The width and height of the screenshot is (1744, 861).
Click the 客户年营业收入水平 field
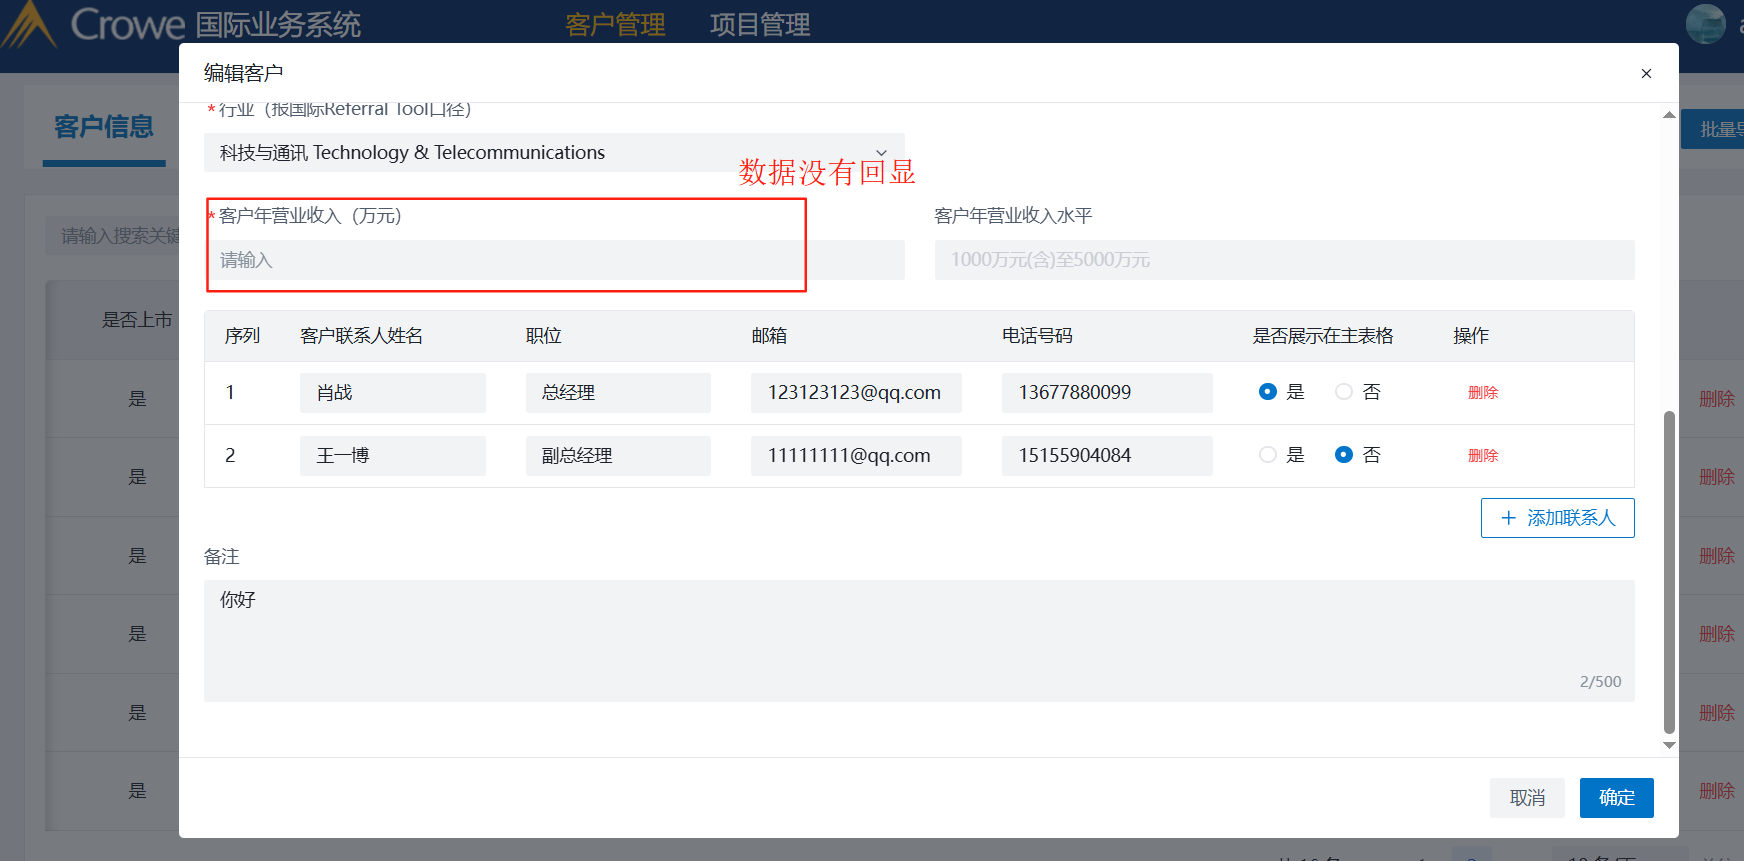(1284, 260)
